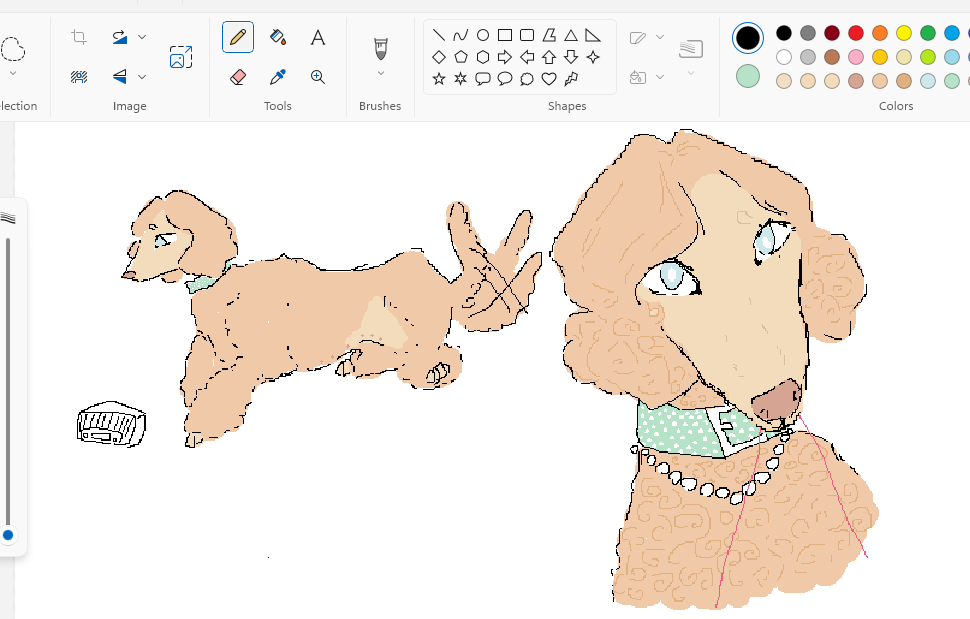This screenshot has height=619, width=970.
Task: Open the Brushes dropdown
Action: click(x=380, y=73)
